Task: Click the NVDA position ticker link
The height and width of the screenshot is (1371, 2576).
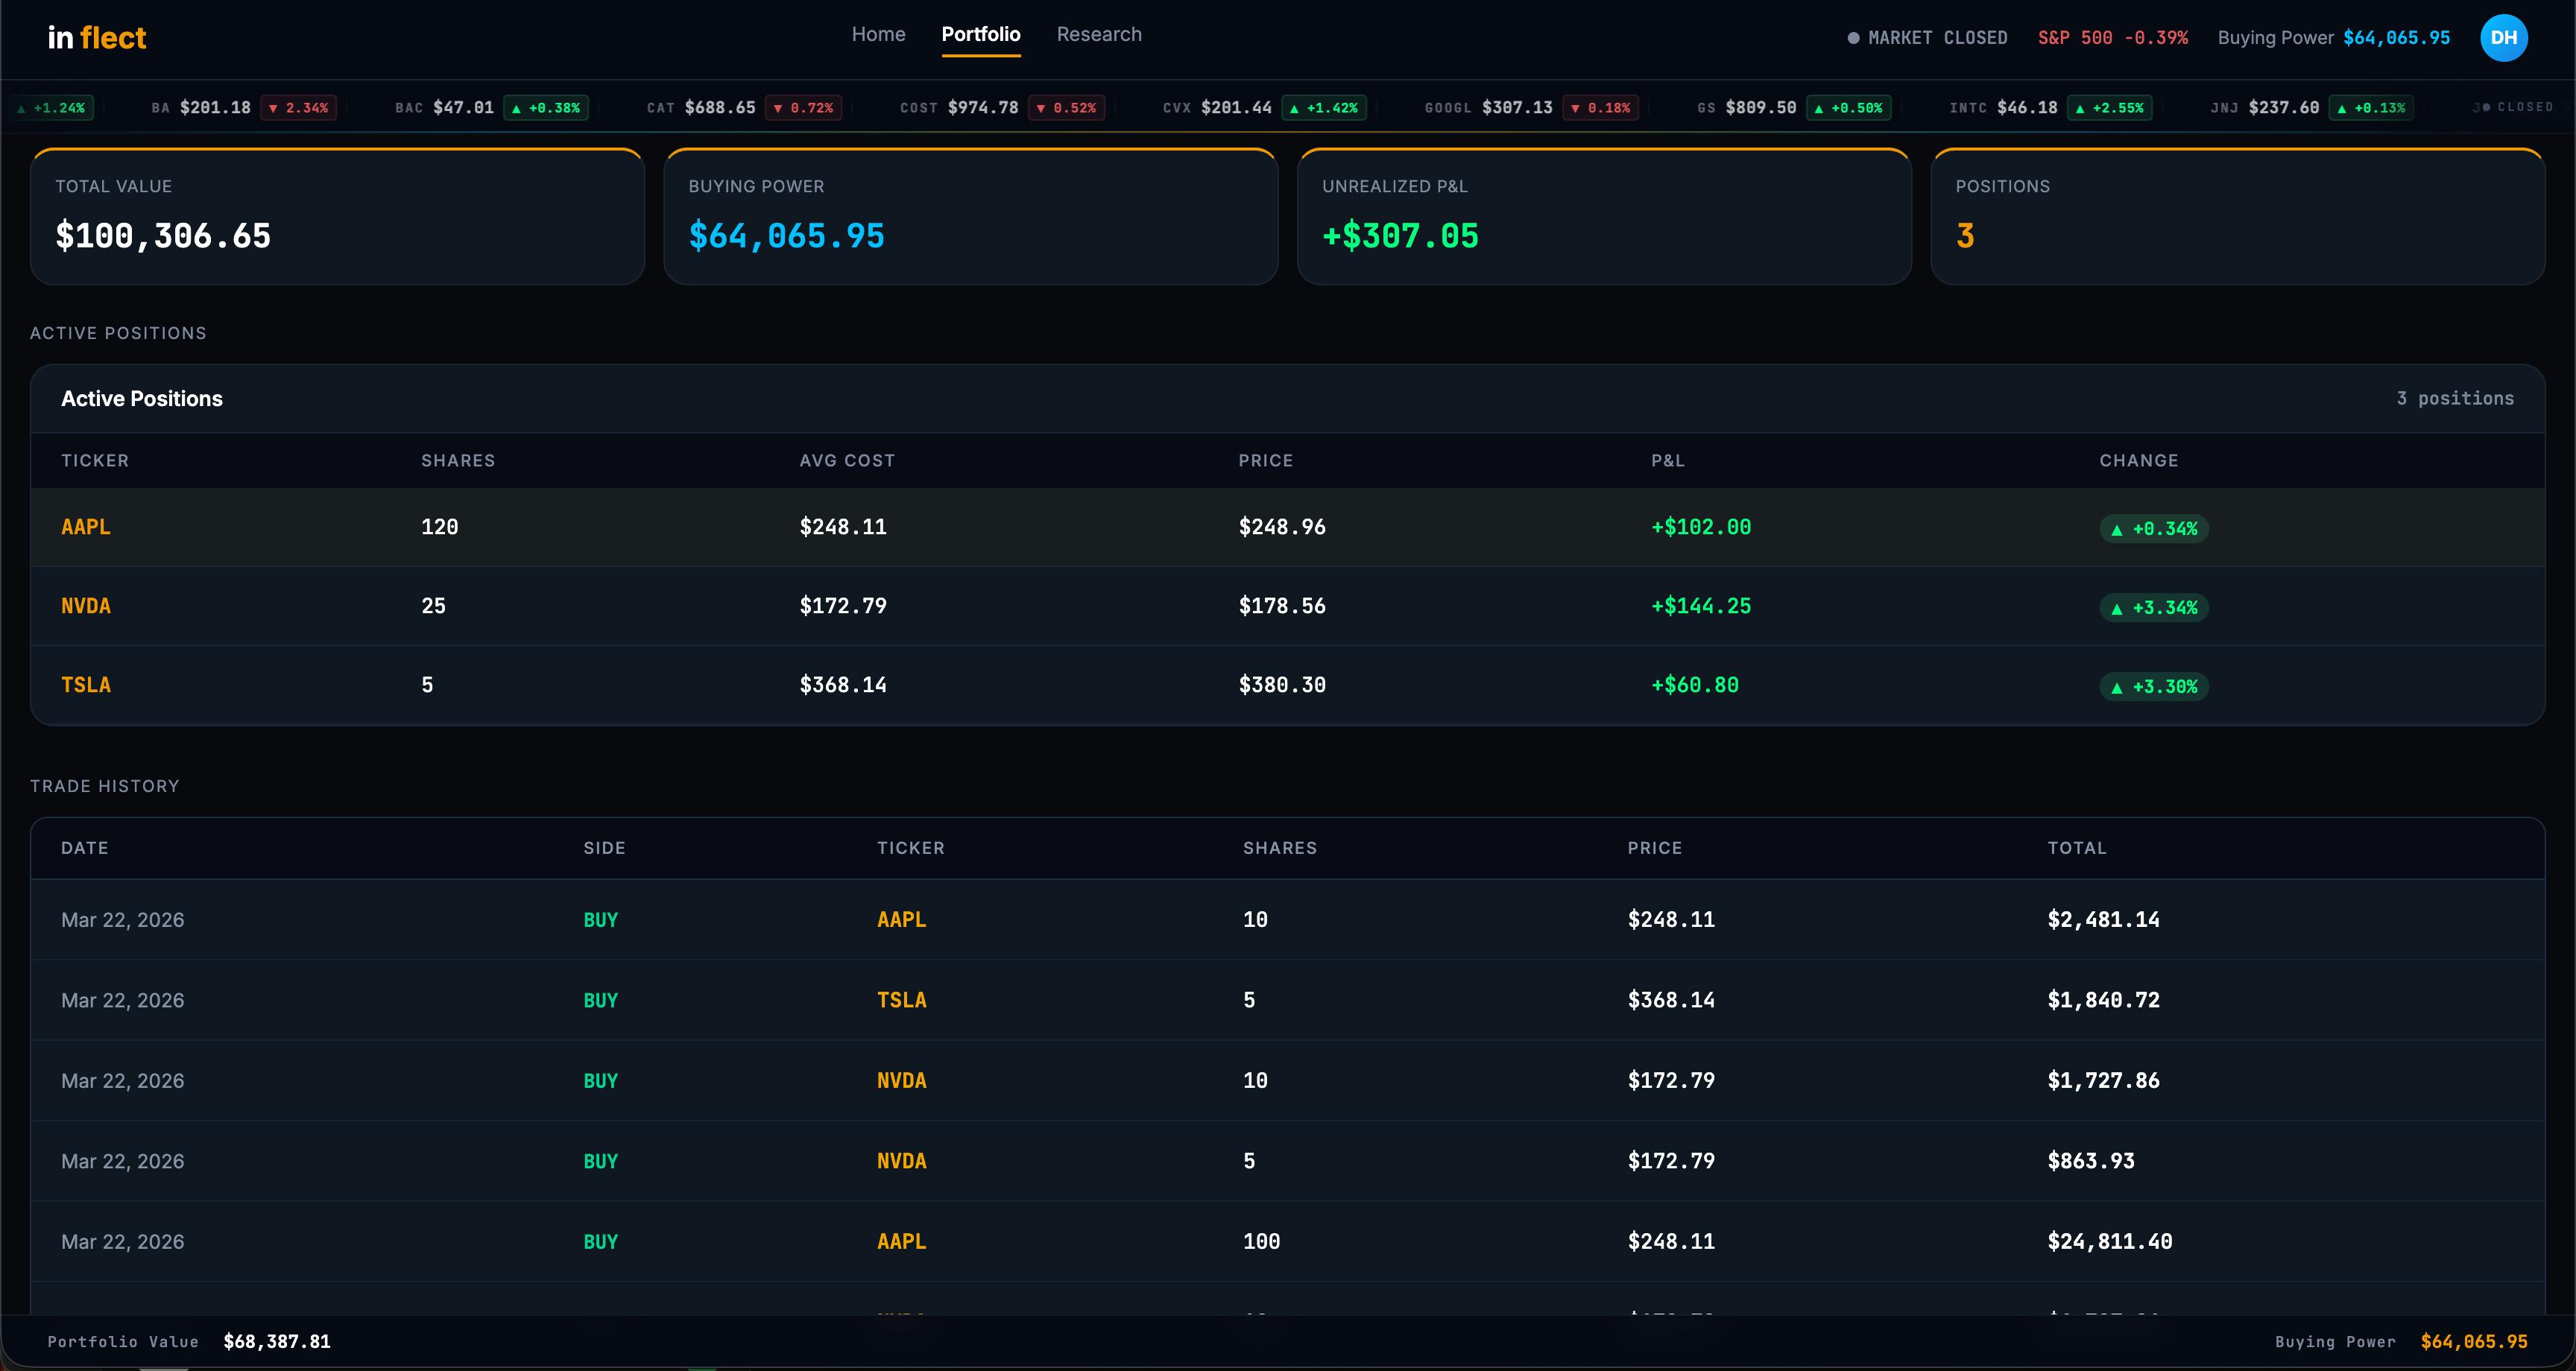Action: [x=86, y=606]
